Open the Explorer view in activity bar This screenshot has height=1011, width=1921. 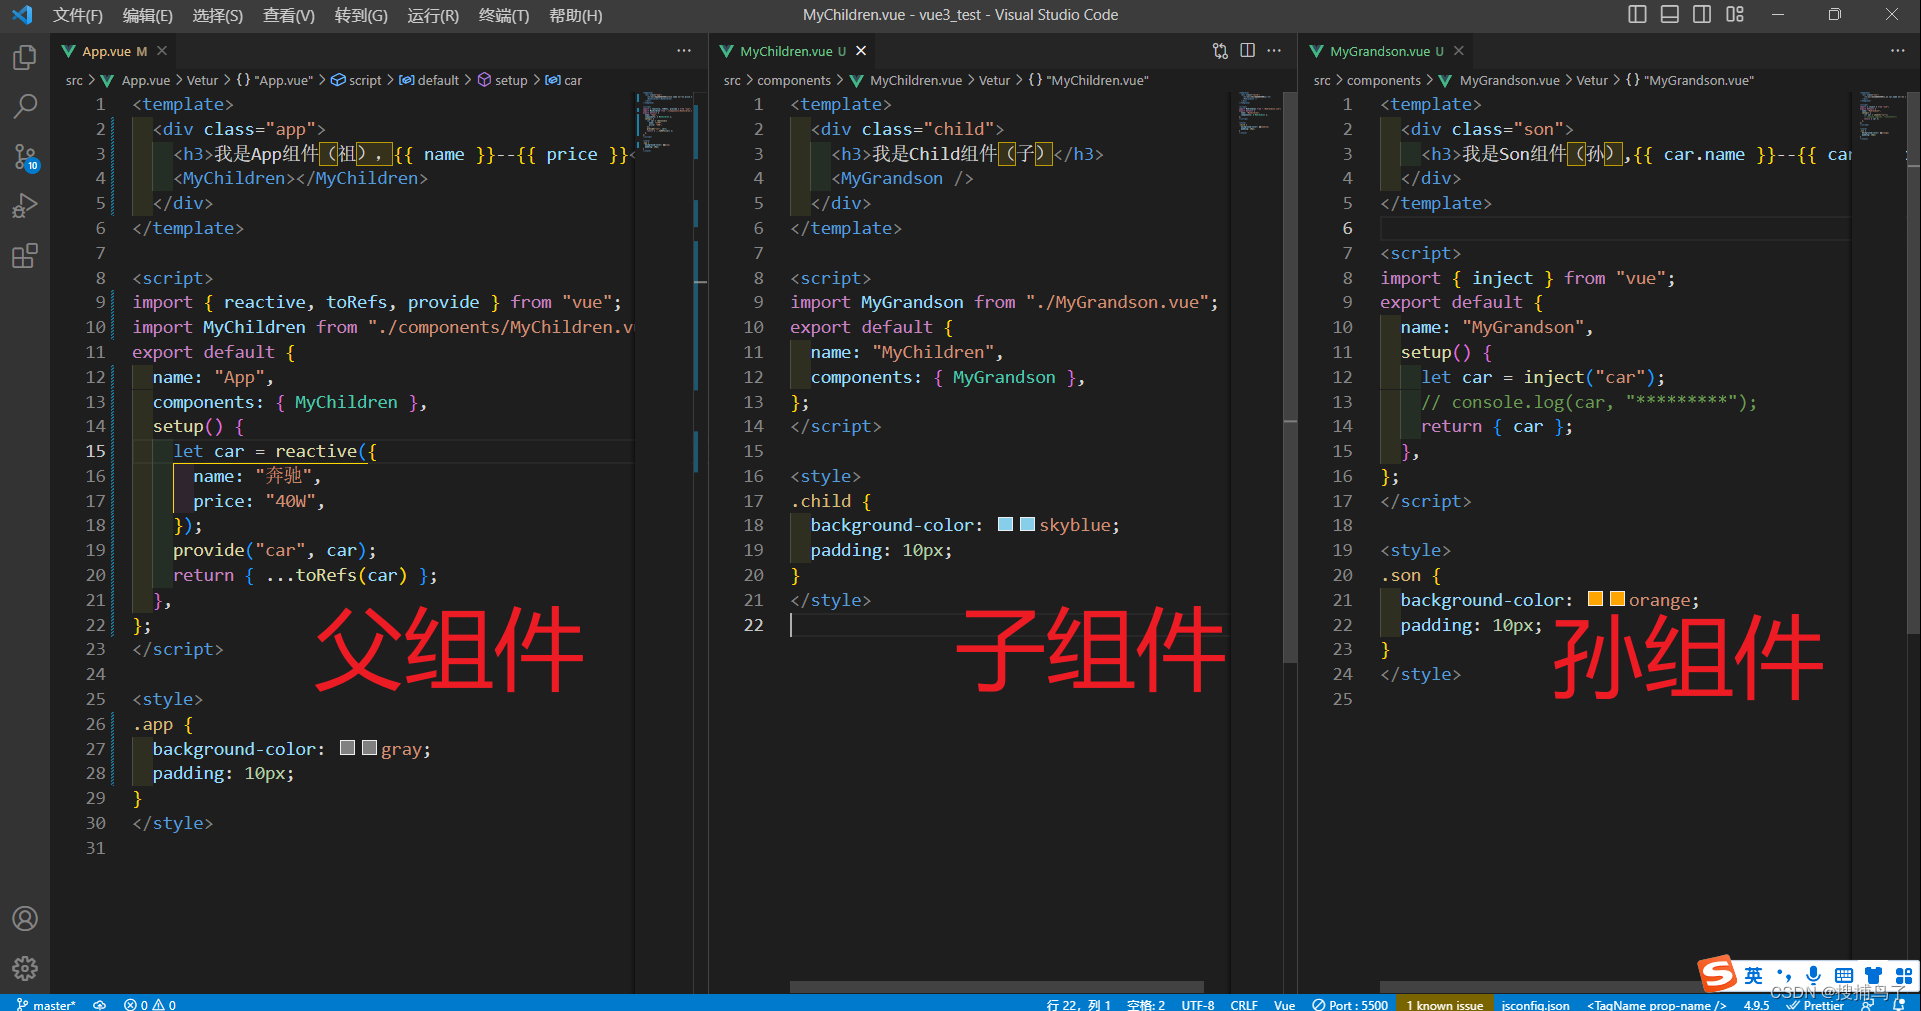pos(25,58)
